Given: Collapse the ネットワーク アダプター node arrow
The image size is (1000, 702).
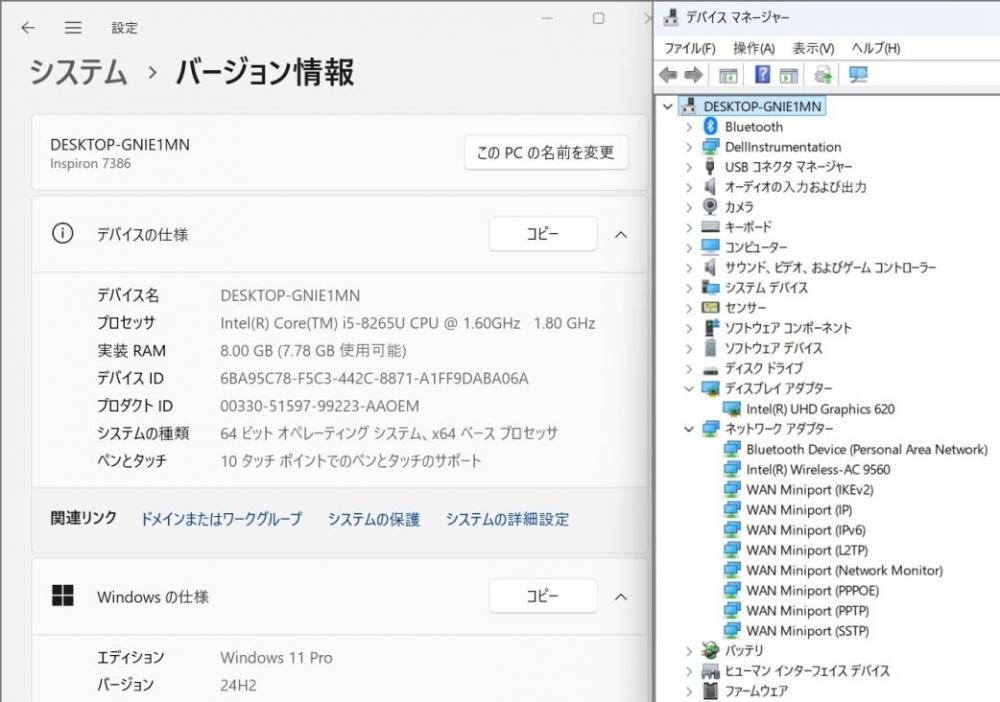Looking at the screenshot, I should (689, 429).
